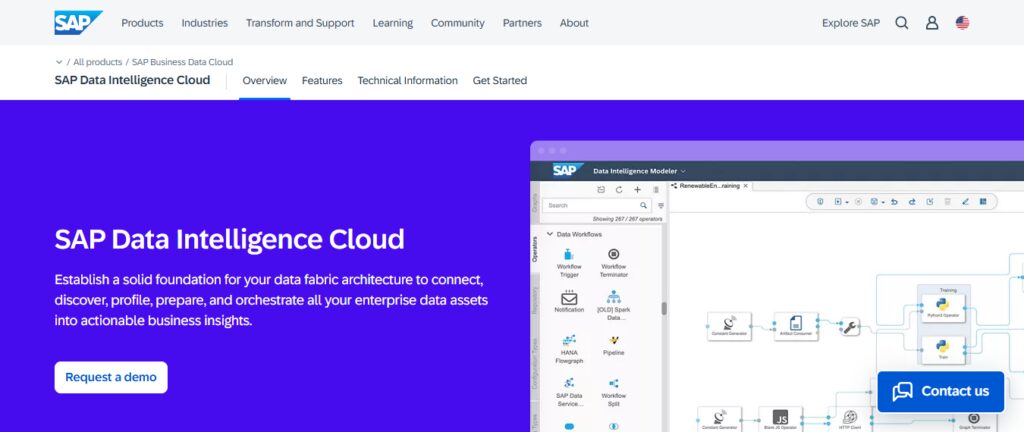Select the Python3 Operator node
This screenshot has height=432, width=1024.
(943, 308)
